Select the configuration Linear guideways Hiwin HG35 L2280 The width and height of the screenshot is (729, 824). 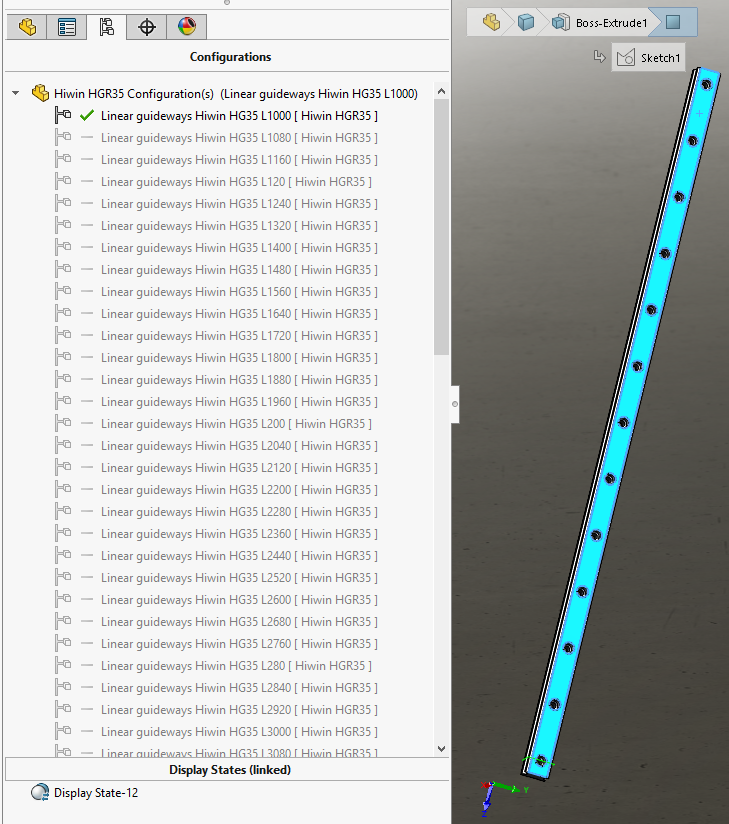239,512
